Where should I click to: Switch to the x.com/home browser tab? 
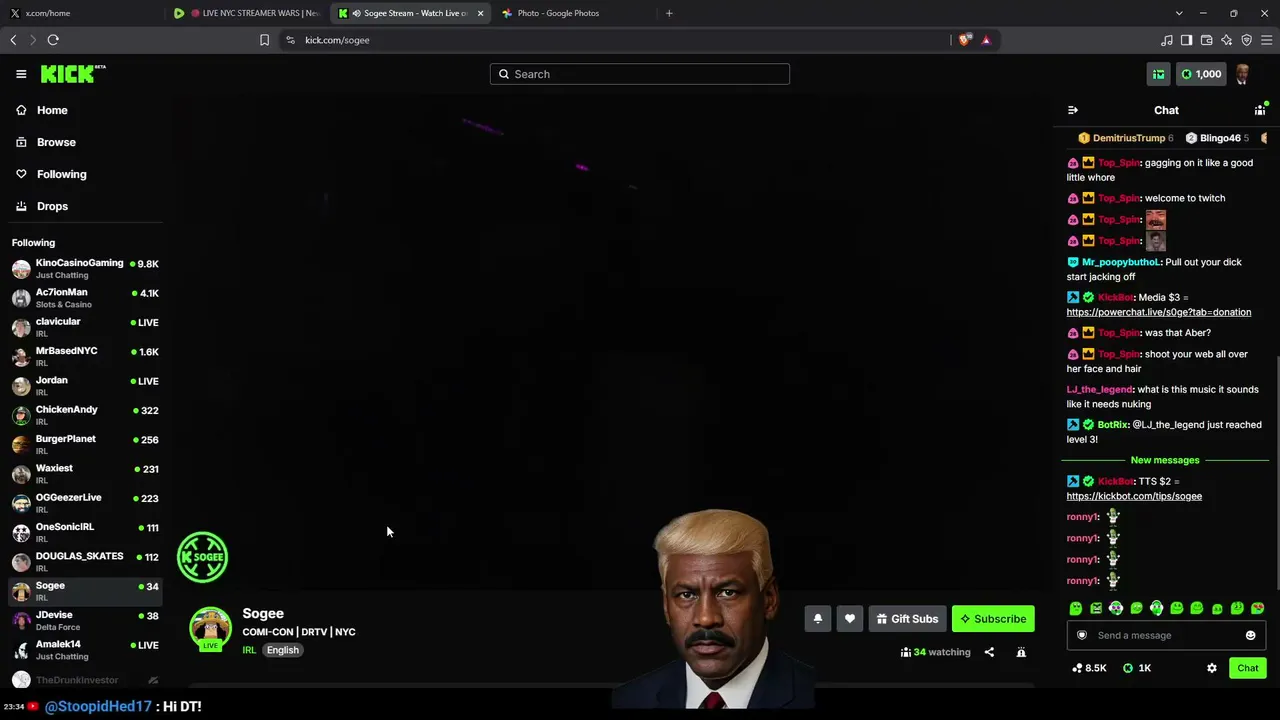click(82, 13)
